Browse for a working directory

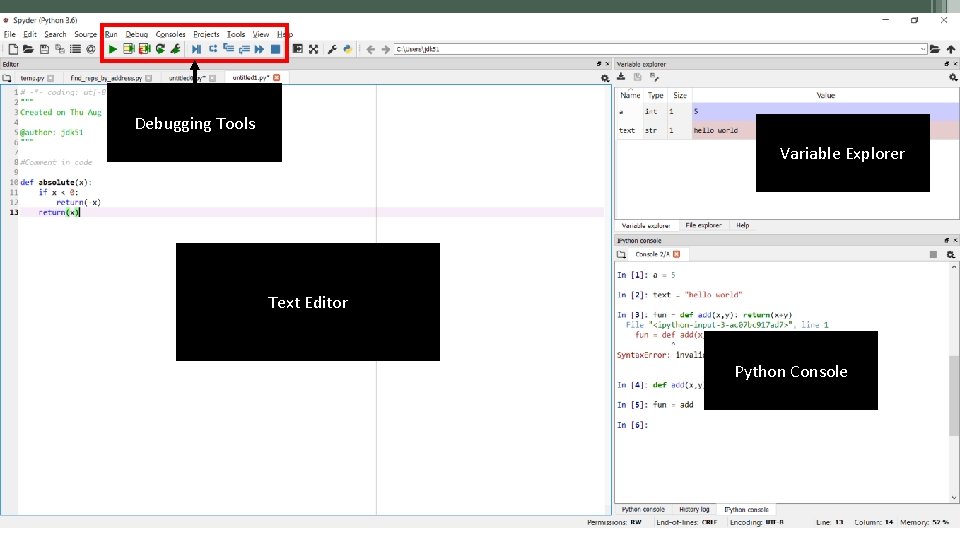point(935,49)
